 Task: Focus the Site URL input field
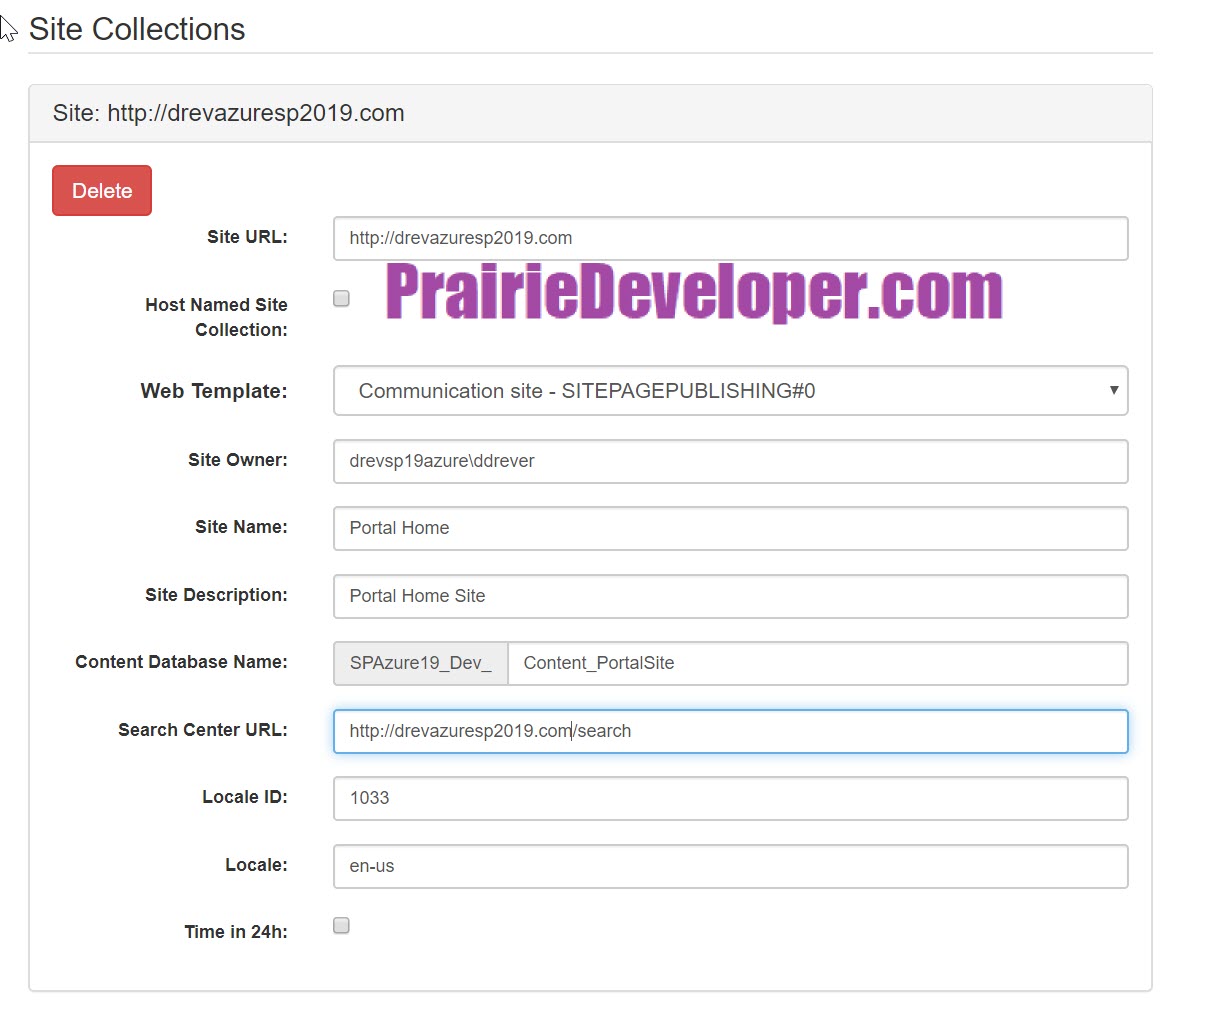pyautogui.click(x=730, y=238)
